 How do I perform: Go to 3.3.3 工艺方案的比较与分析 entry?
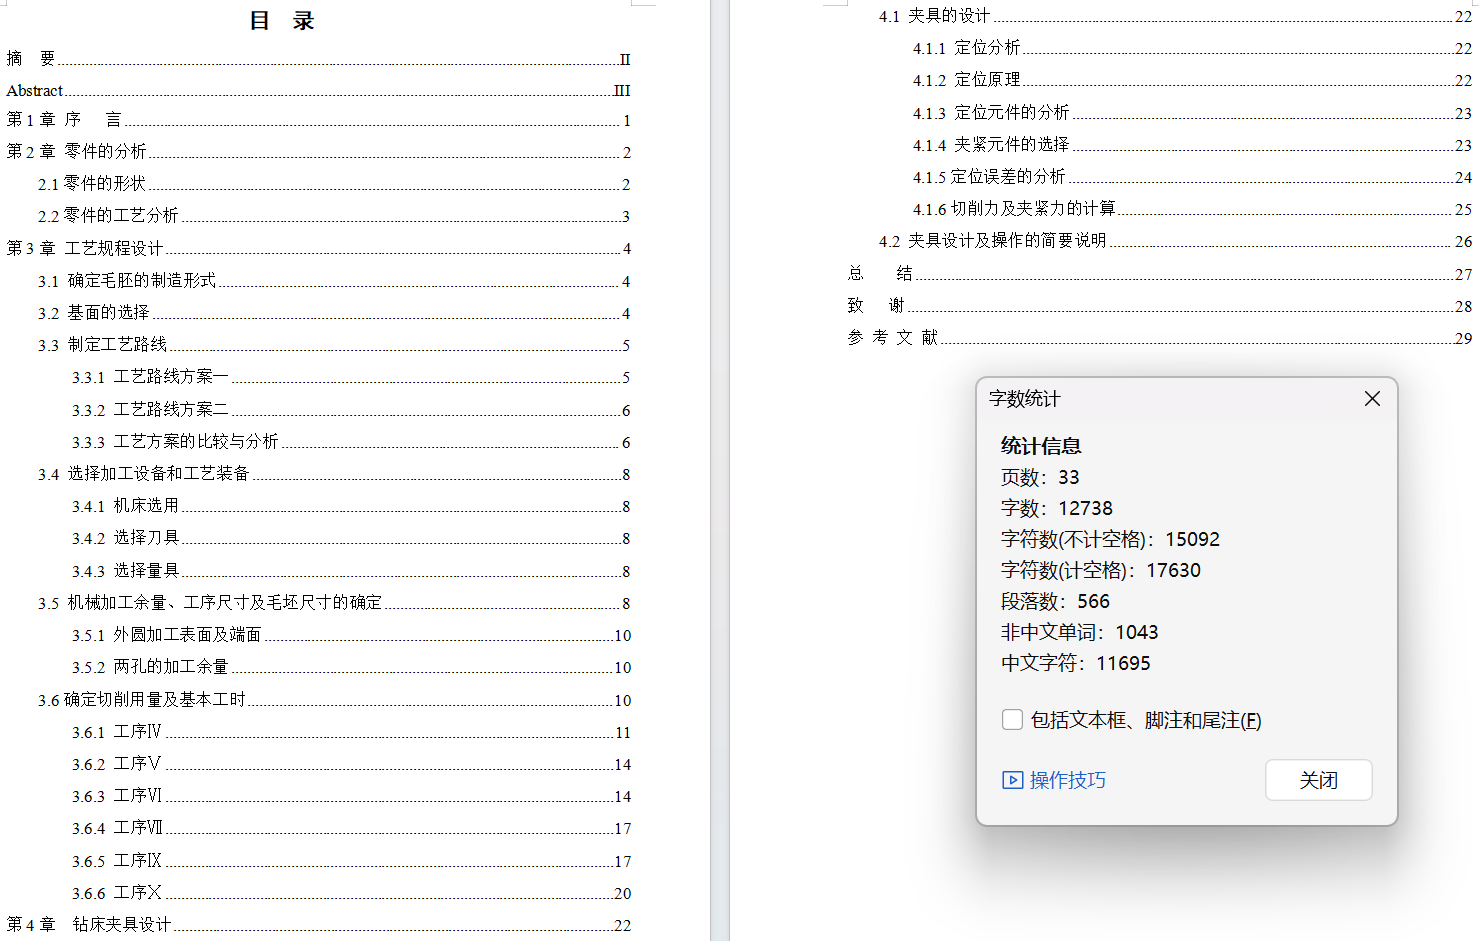click(x=351, y=442)
